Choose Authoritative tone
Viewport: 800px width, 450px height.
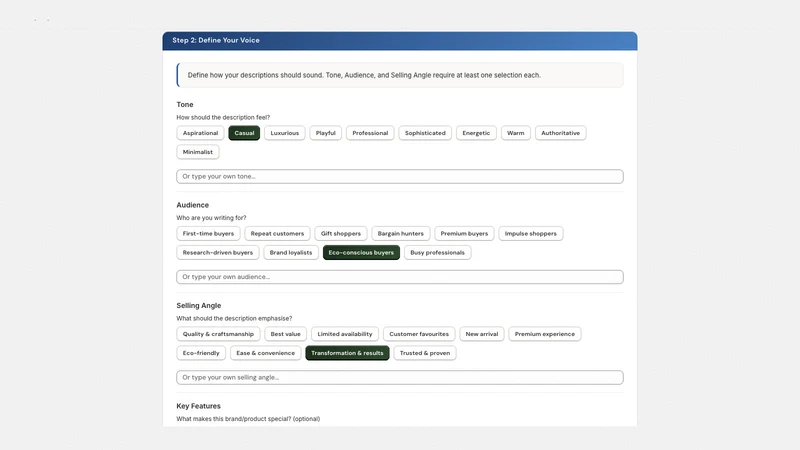pos(560,133)
